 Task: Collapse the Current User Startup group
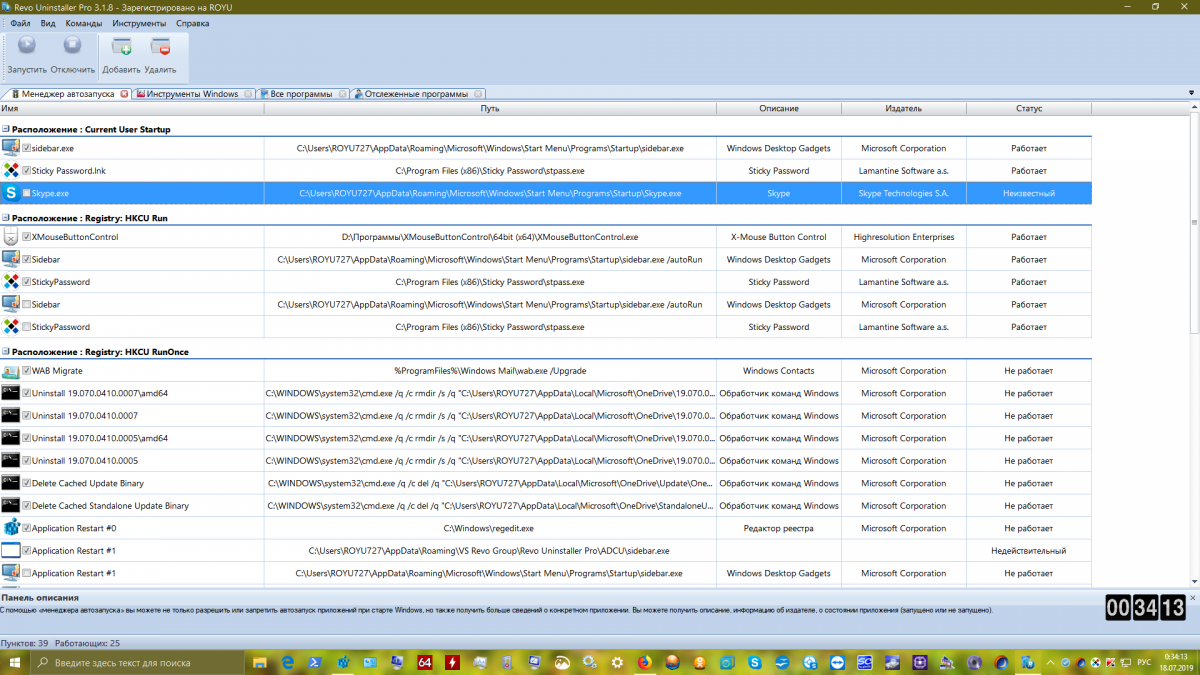6,130
